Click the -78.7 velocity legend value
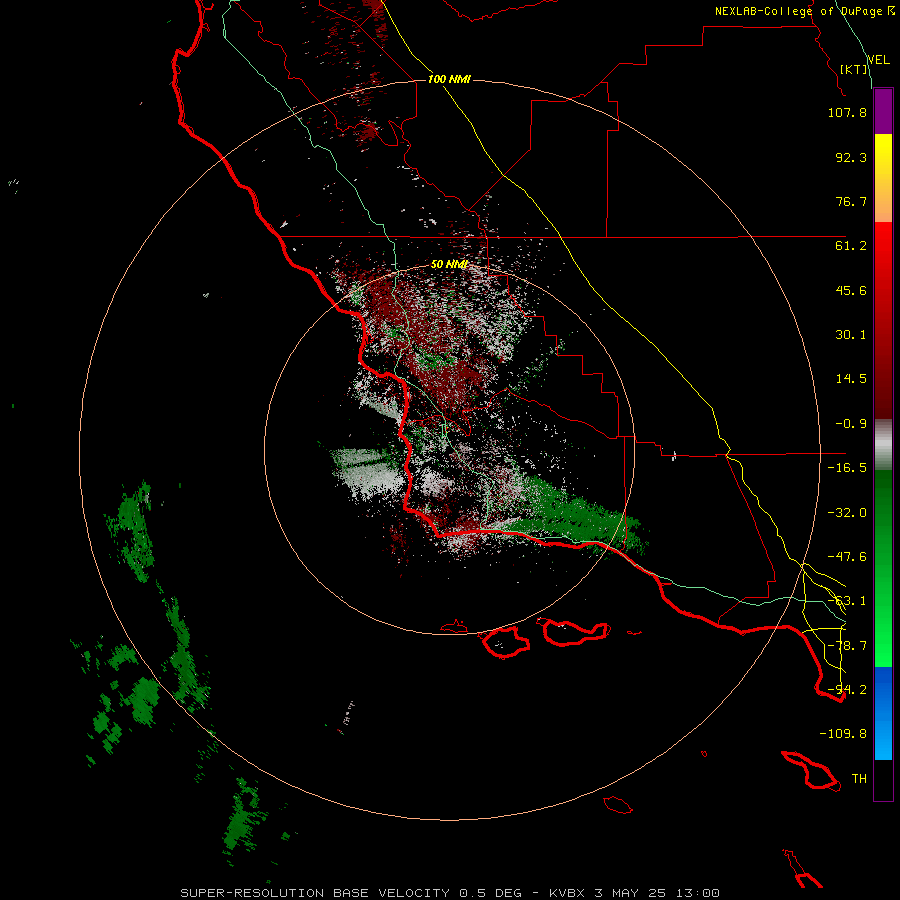Screen dimensions: 900x900 pos(847,646)
